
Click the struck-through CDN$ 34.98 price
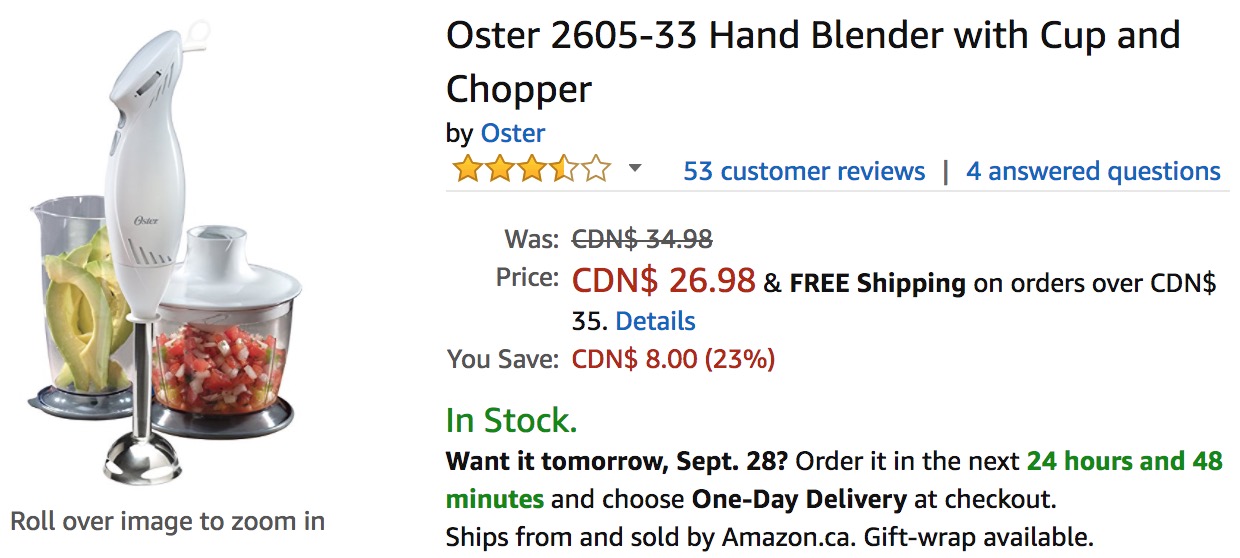click(642, 239)
